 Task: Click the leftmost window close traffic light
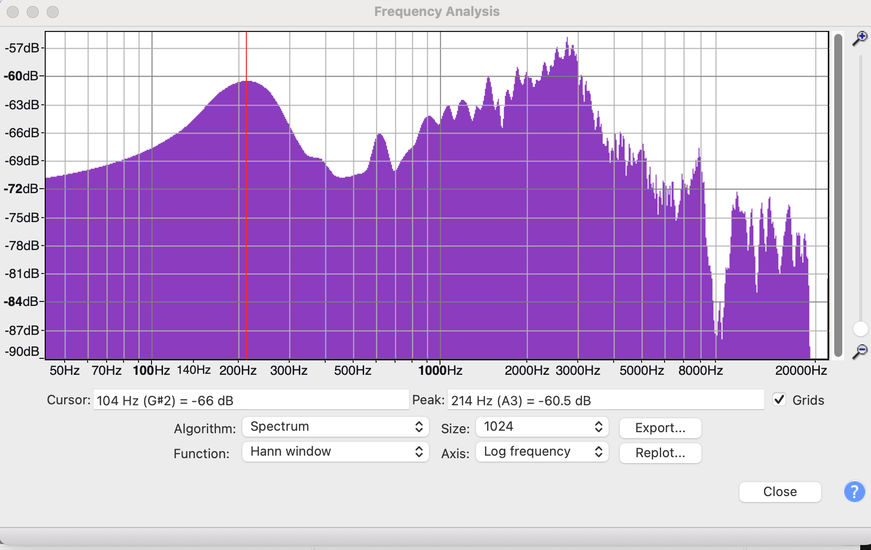(x=13, y=12)
